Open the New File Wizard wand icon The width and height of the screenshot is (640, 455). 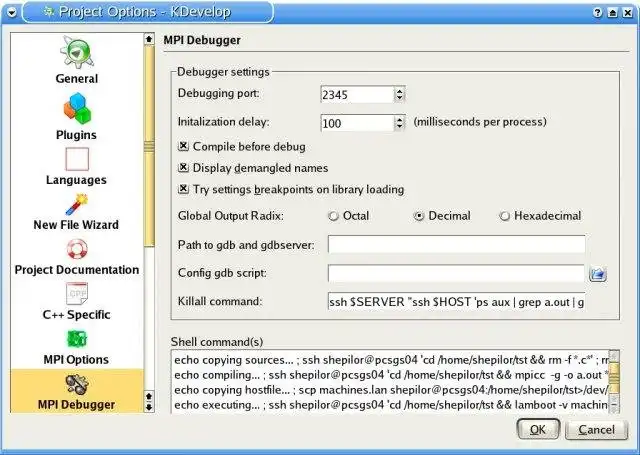[77, 204]
